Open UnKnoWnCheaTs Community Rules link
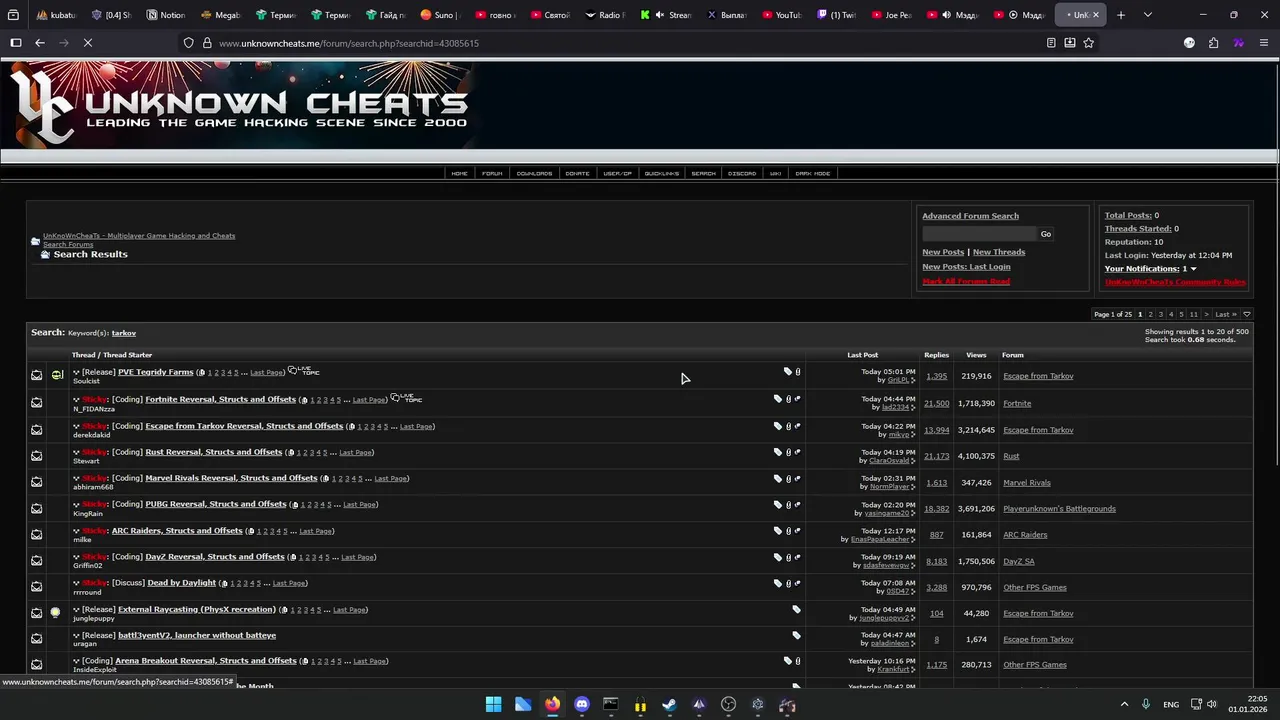This screenshot has height=720, width=1280. tap(1175, 282)
